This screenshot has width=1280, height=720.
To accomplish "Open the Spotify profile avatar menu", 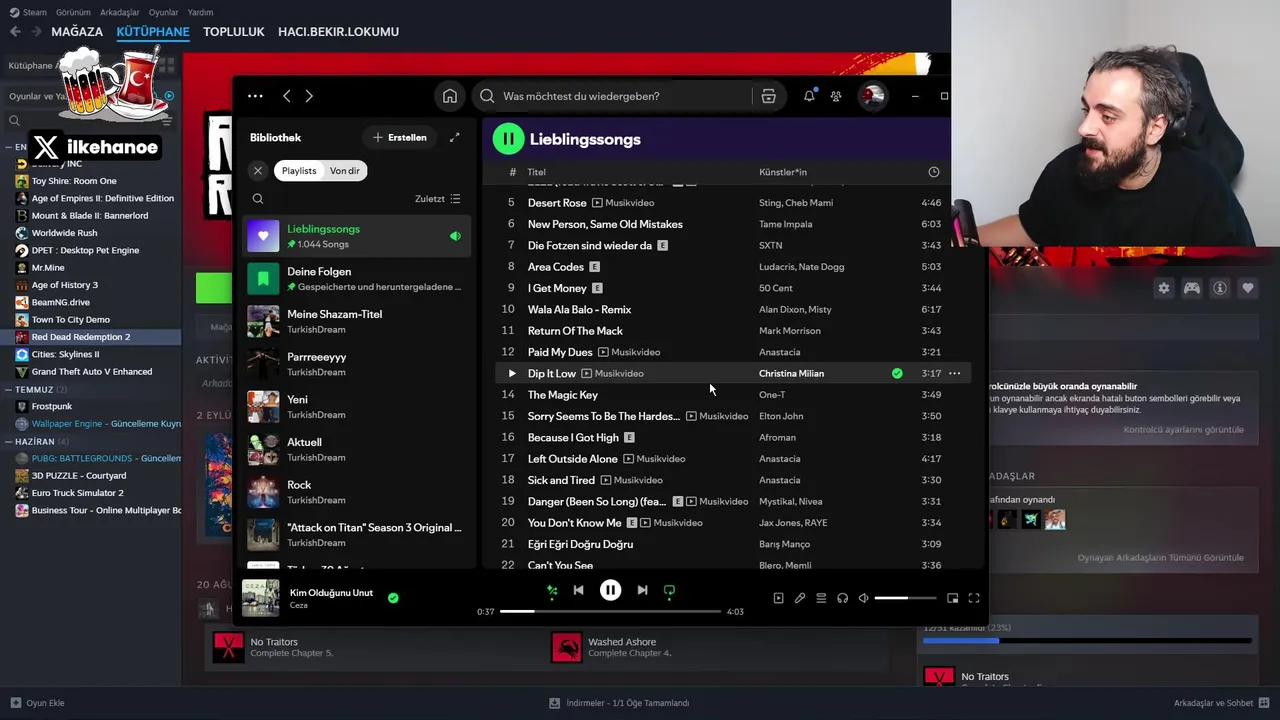I will tap(873, 96).
